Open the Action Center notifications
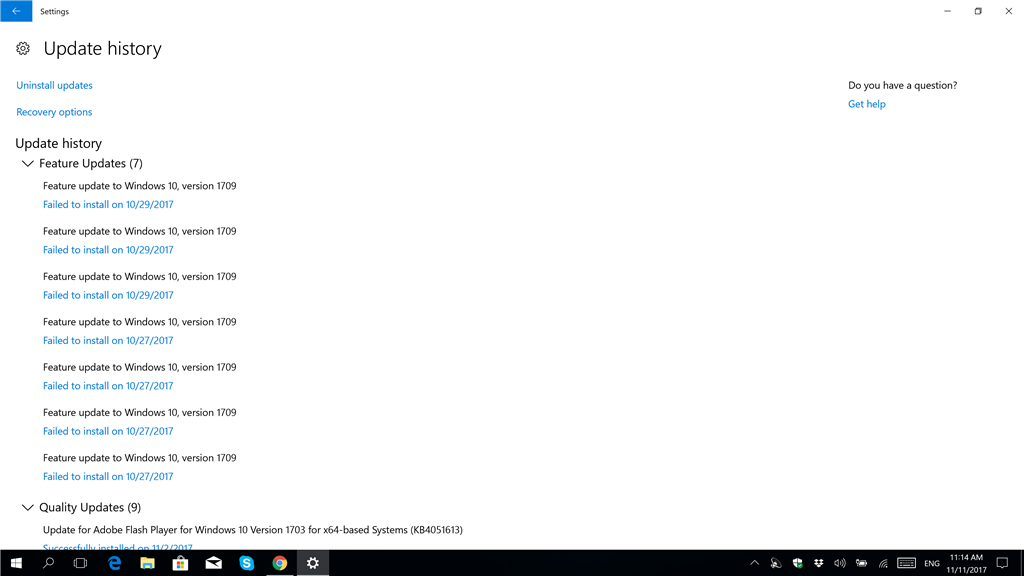Viewport: 1024px width, 576px height. [x=1002, y=563]
